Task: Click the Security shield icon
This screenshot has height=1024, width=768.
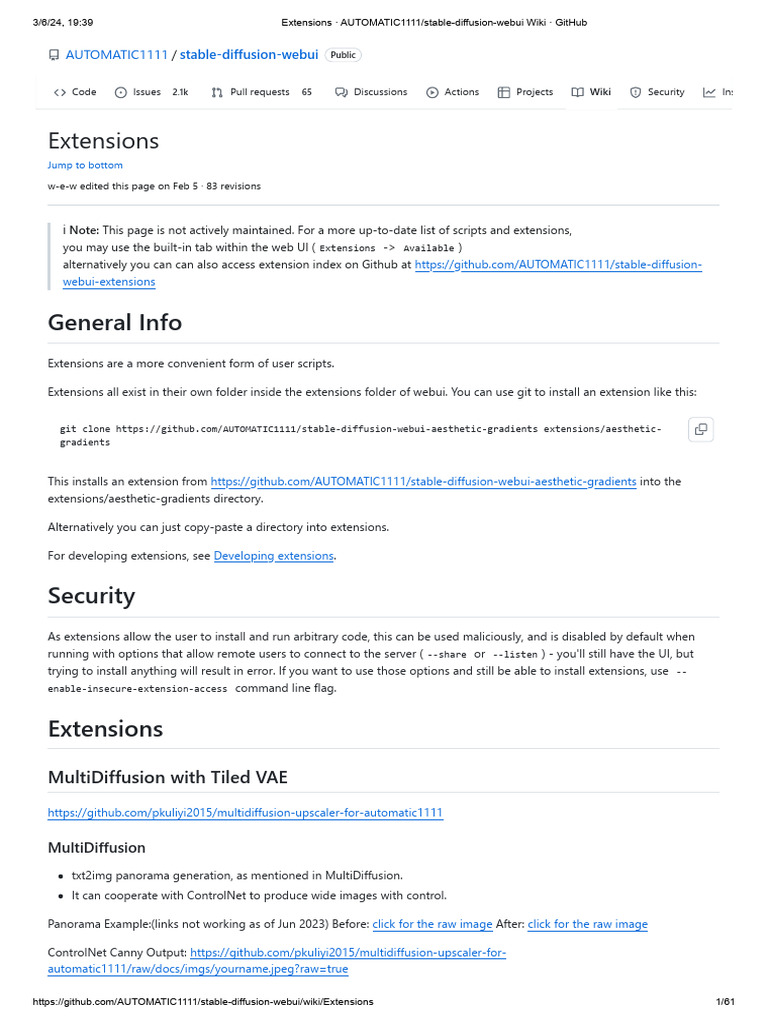Action: click(x=635, y=92)
